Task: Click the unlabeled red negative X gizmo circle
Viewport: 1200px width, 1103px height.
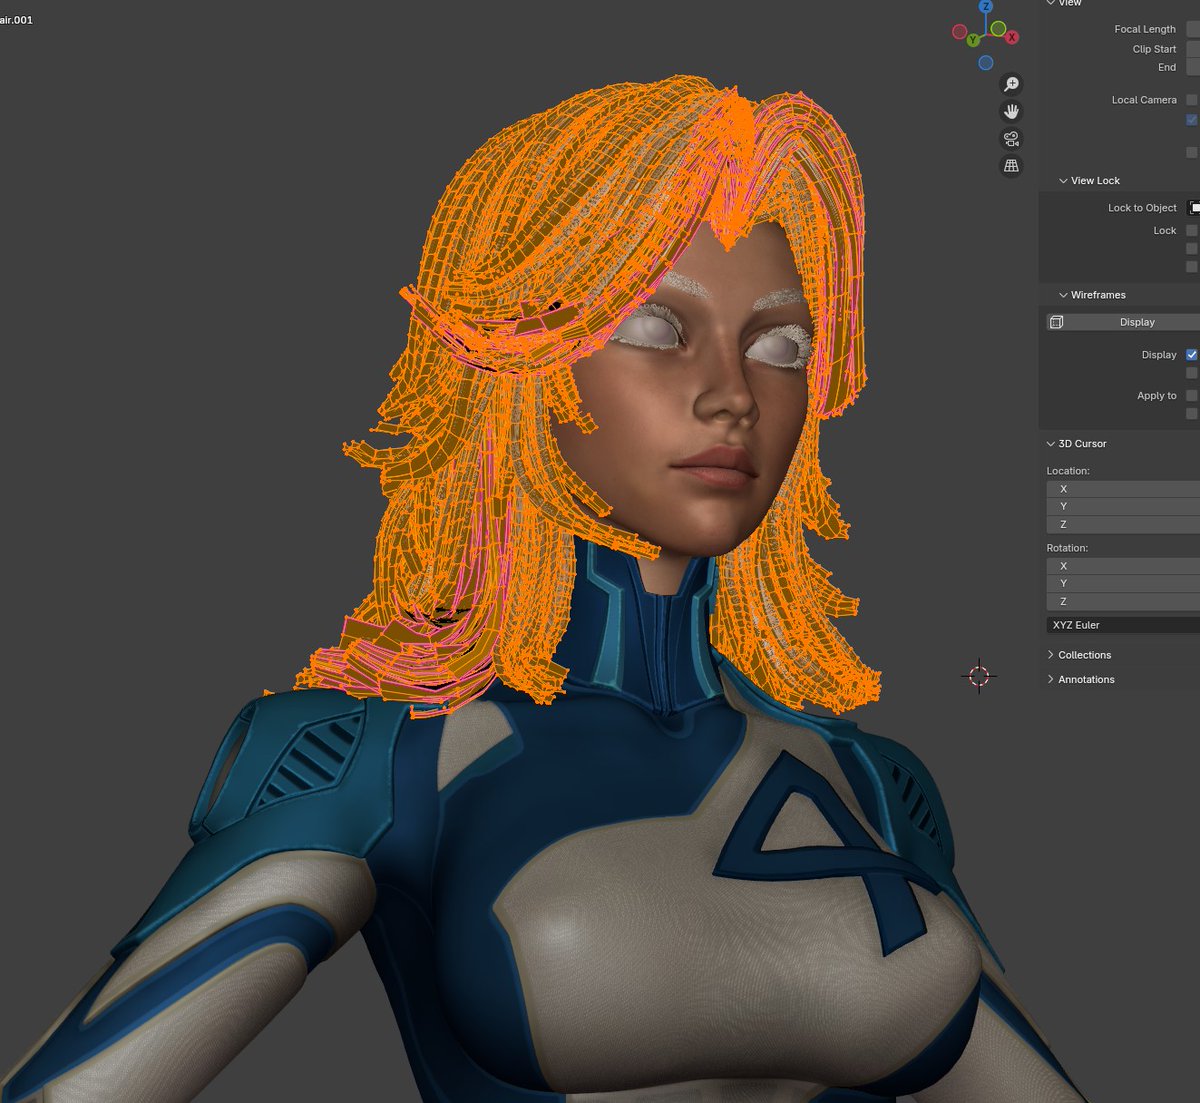Action: tap(959, 32)
